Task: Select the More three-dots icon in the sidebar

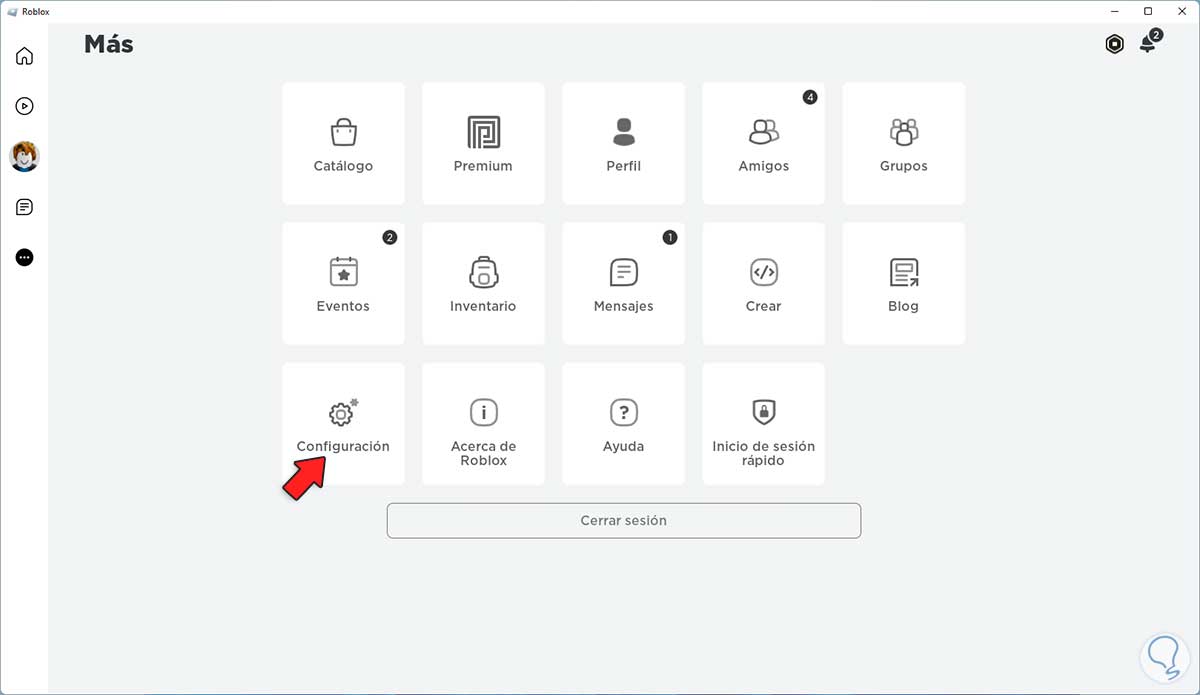Action: 24,257
